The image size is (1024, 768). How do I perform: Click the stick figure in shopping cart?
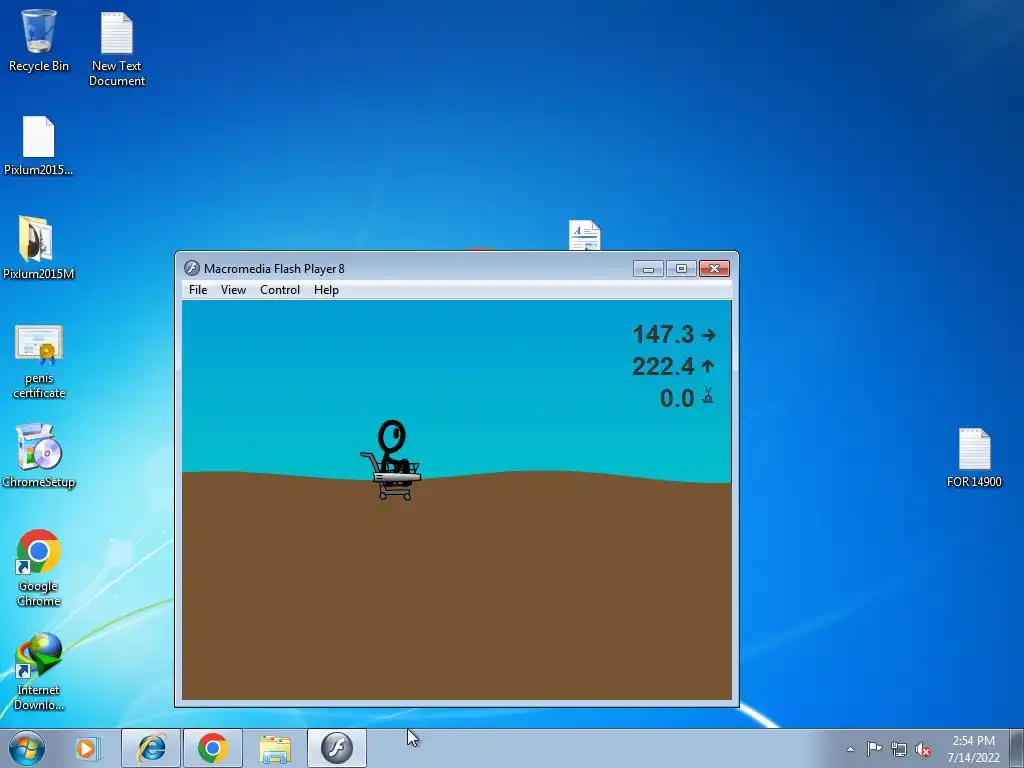pyautogui.click(x=392, y=460)
